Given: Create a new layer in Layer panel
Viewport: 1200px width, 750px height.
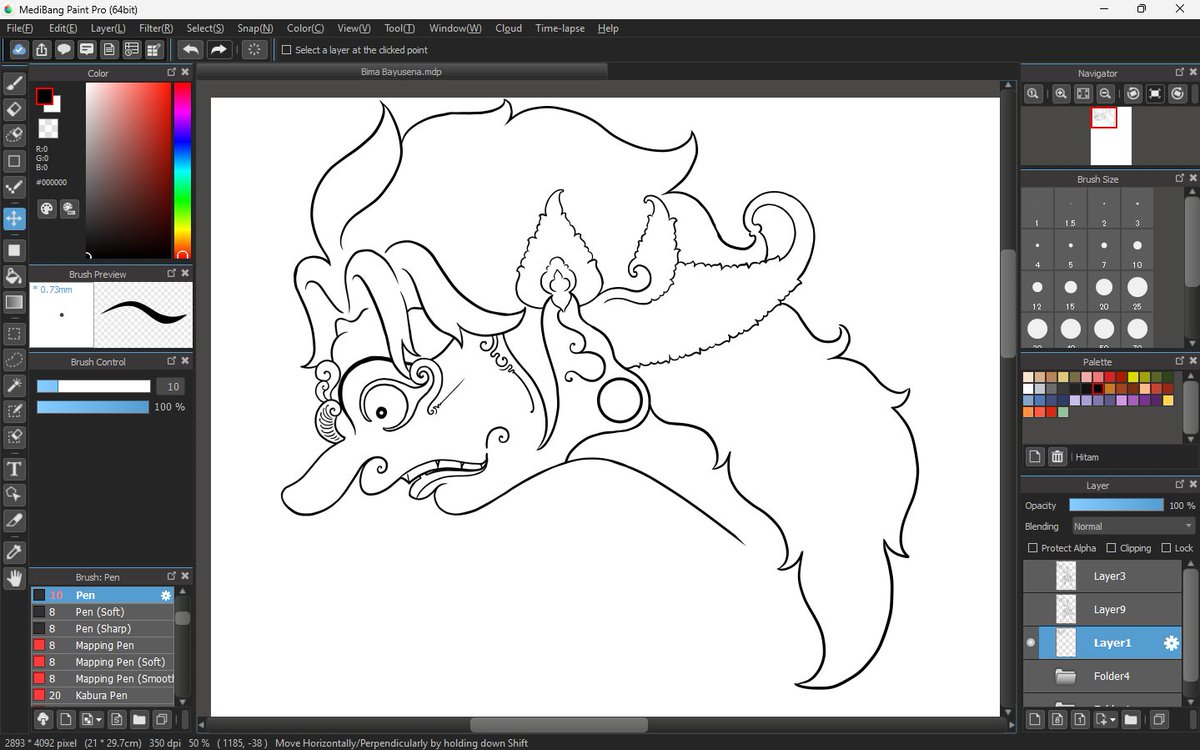Looking at the screenshot, I should click(1035, 719).
